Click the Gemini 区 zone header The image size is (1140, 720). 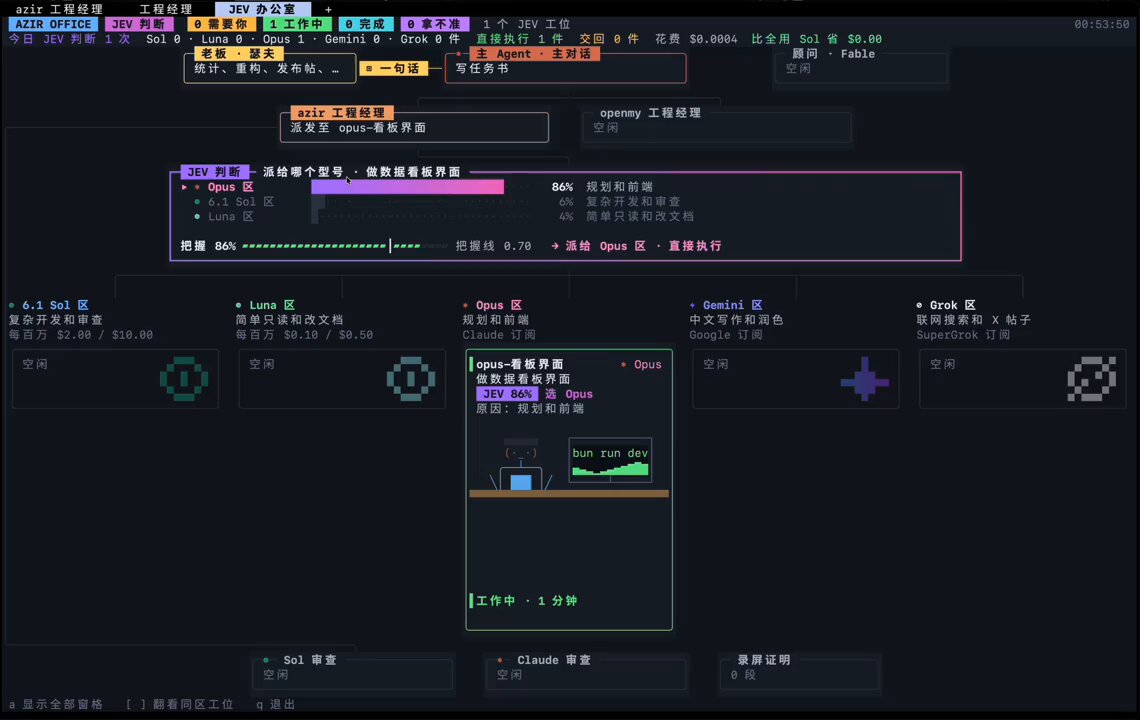pyautogui.click(x=726, y=305)
